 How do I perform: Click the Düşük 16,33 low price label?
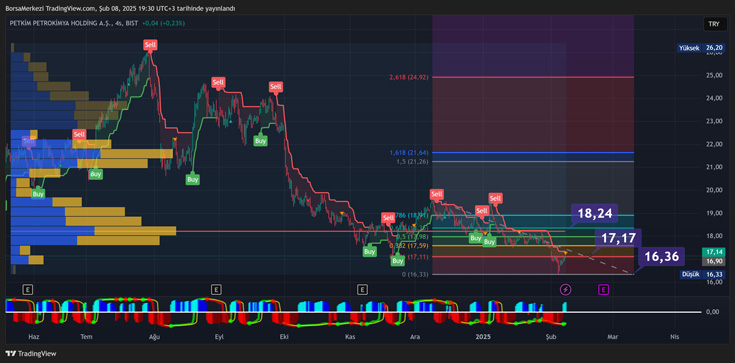pos(702,275)
